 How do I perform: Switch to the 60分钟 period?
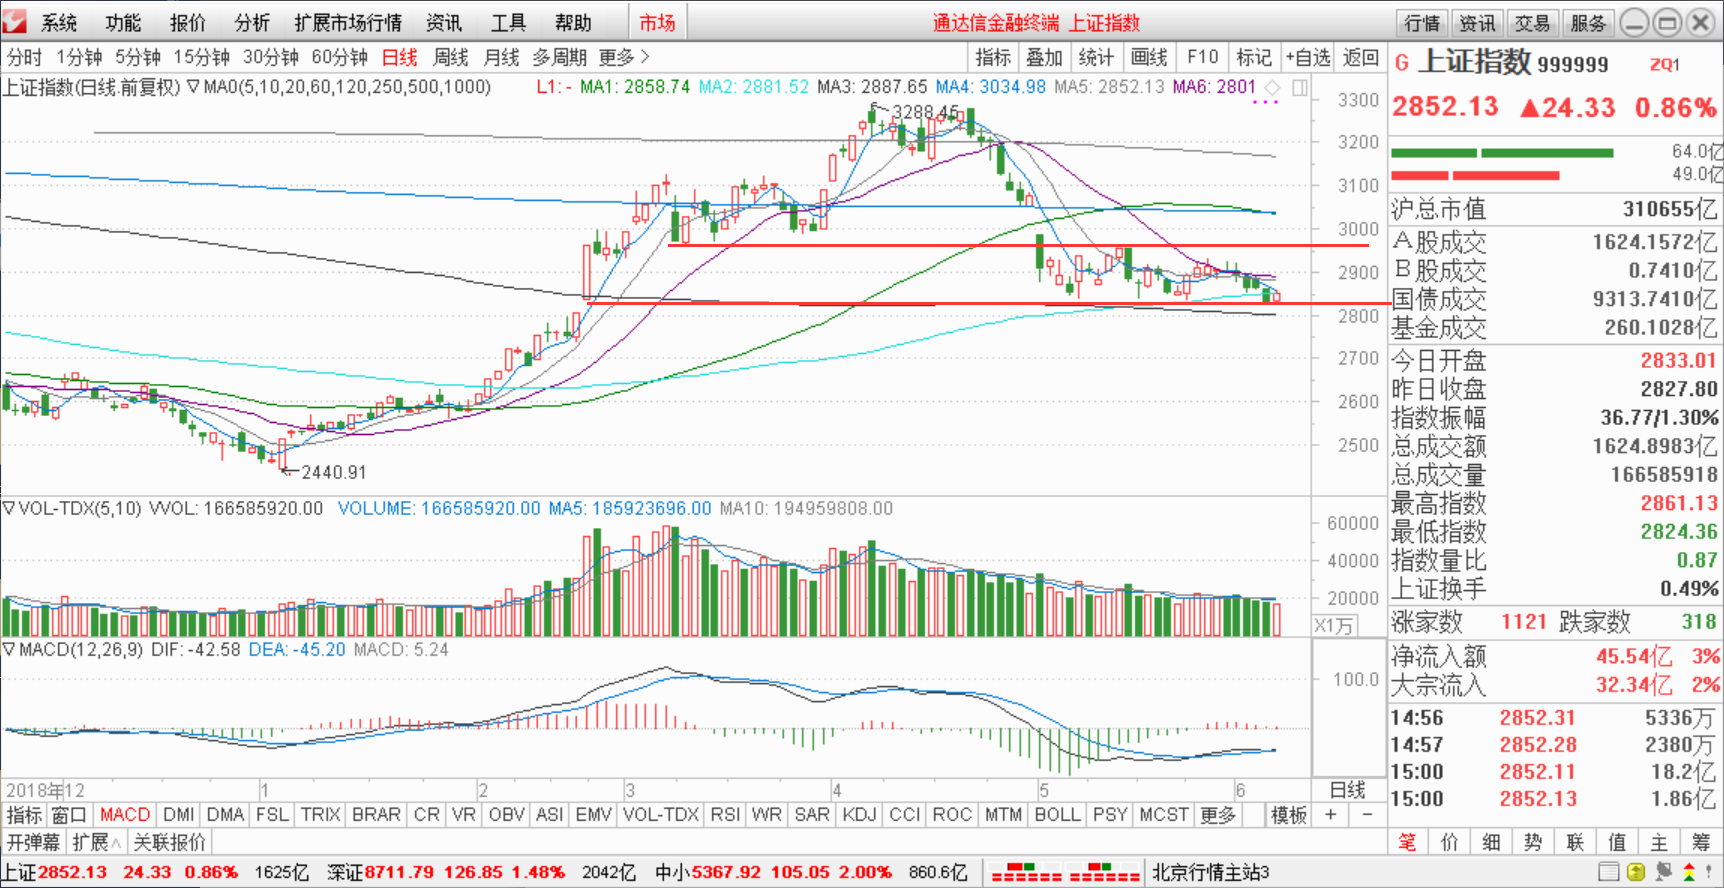click(340, 57)
